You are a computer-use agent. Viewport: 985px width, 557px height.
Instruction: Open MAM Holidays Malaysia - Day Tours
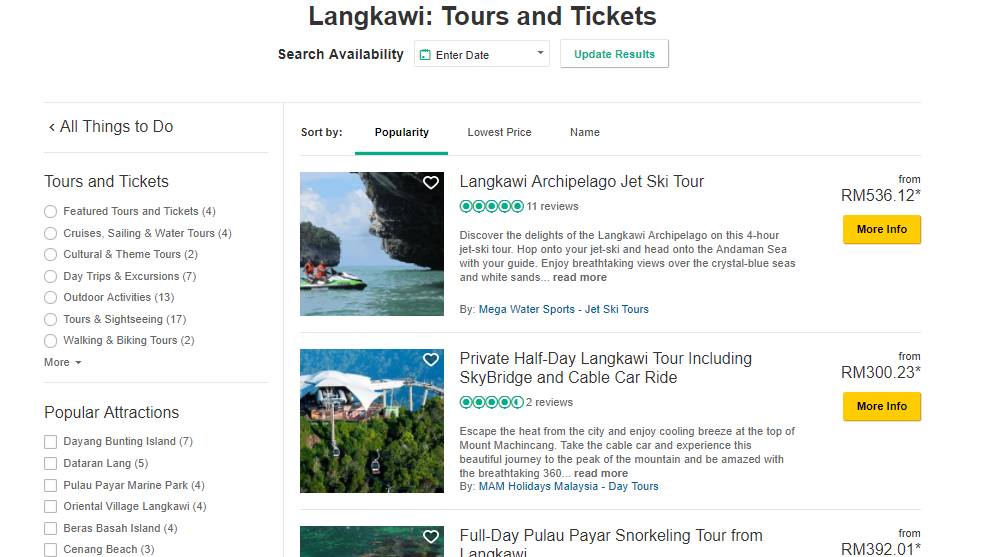(x=569, y=487)
